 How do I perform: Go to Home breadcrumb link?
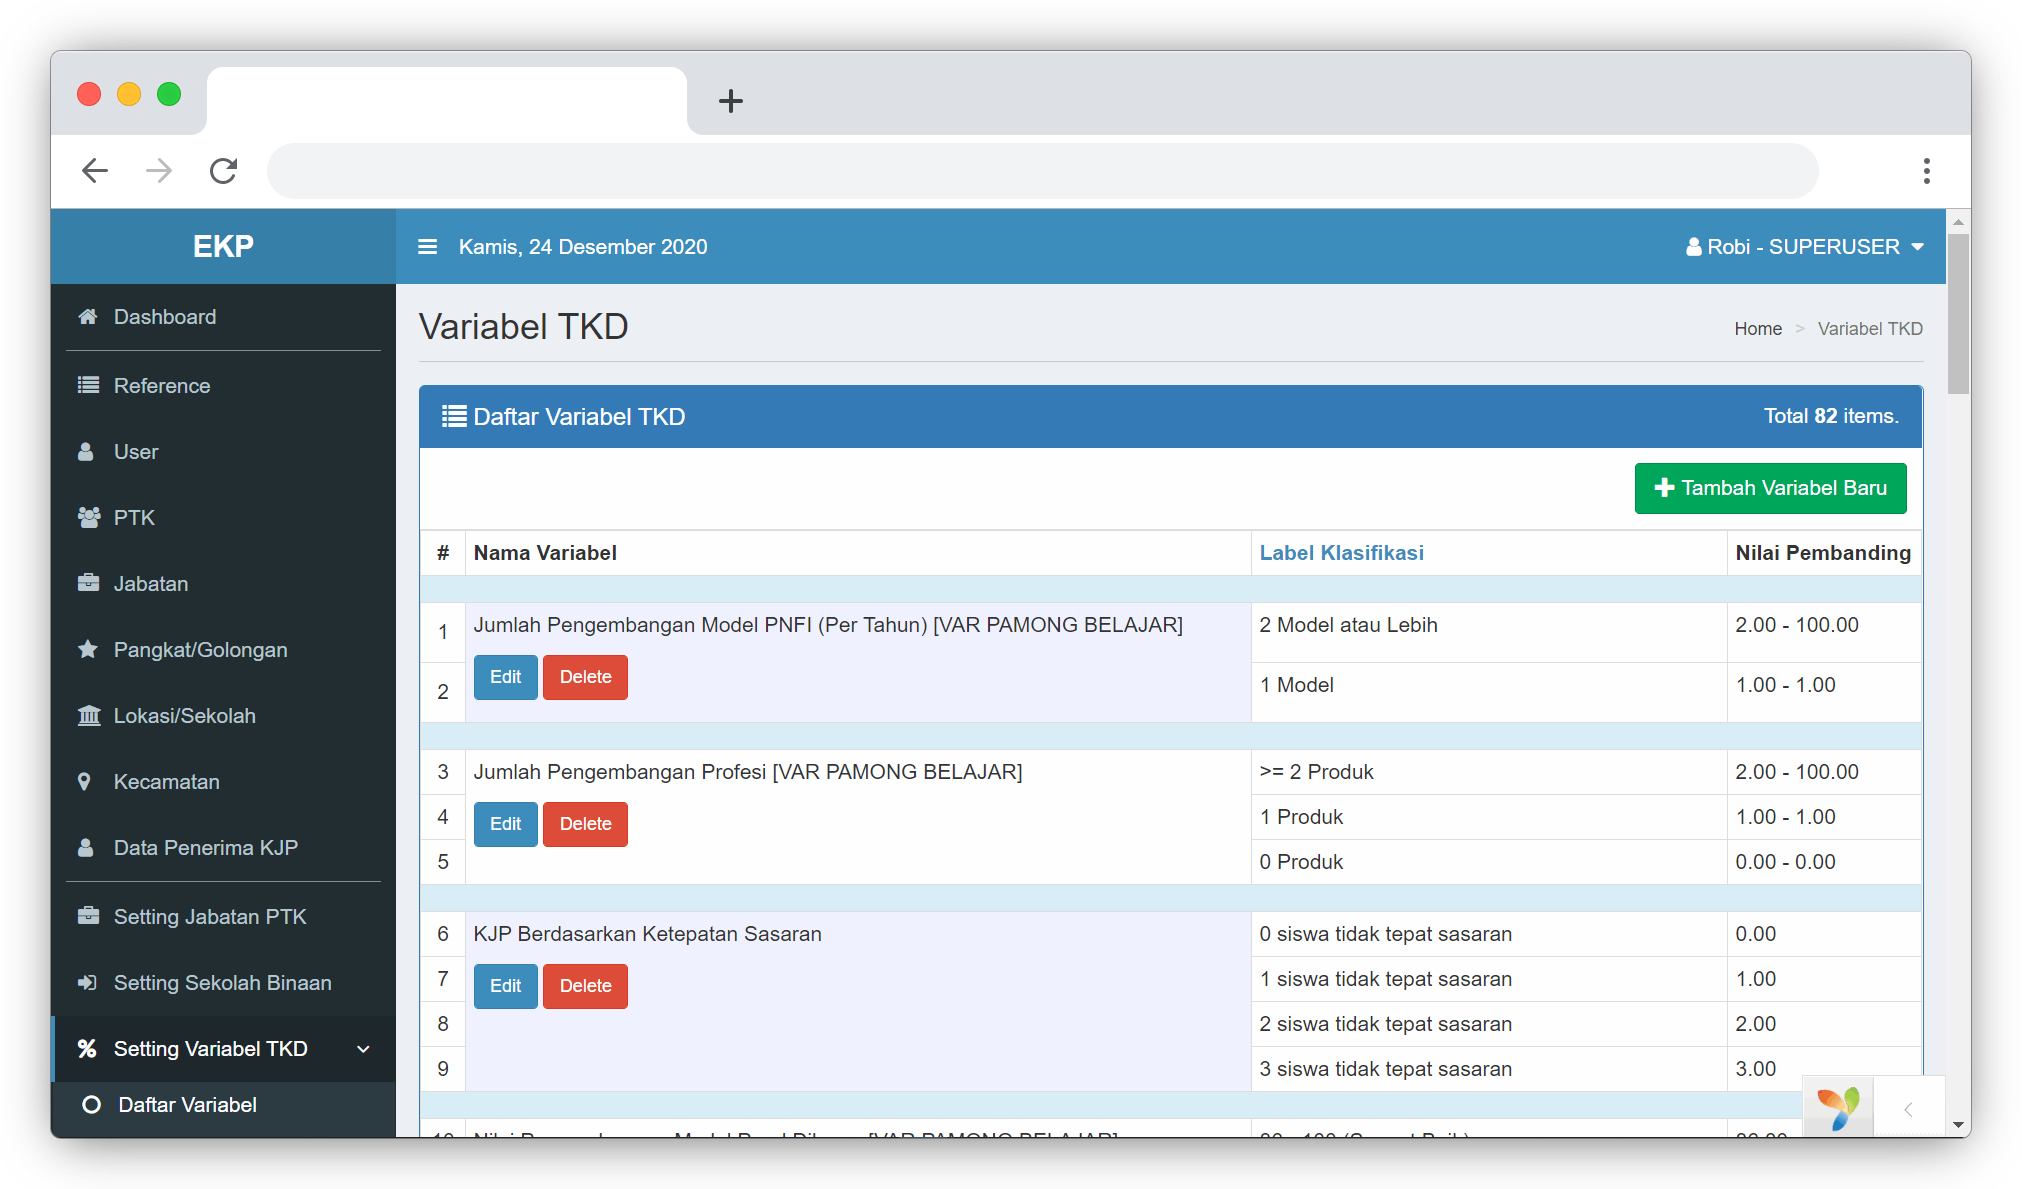tap(1758, 329)
